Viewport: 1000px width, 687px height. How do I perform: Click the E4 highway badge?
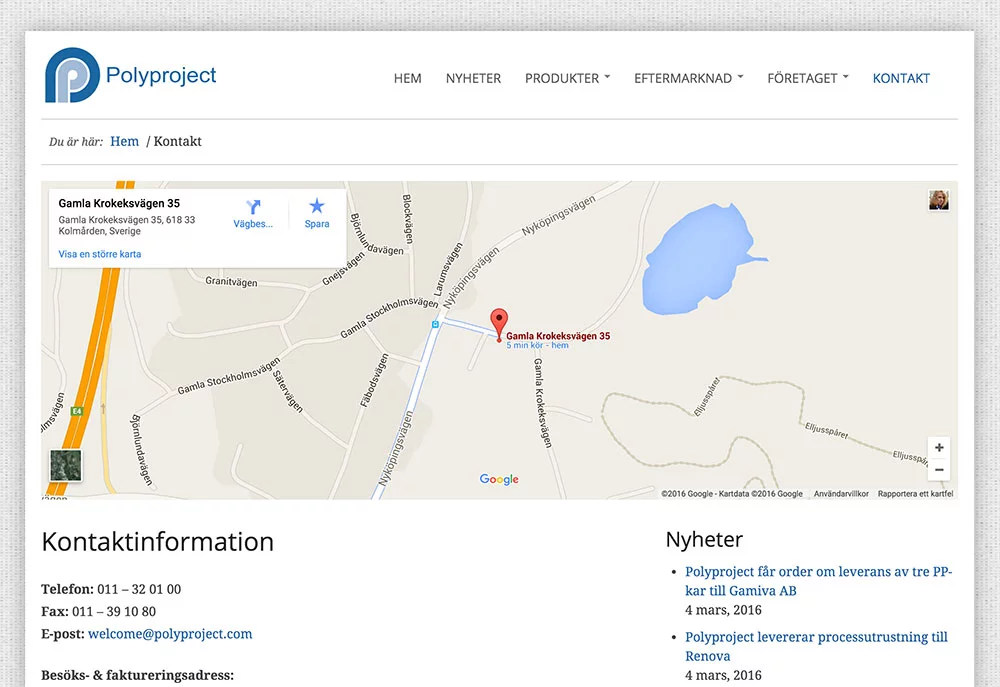click(x=77, y=411)
